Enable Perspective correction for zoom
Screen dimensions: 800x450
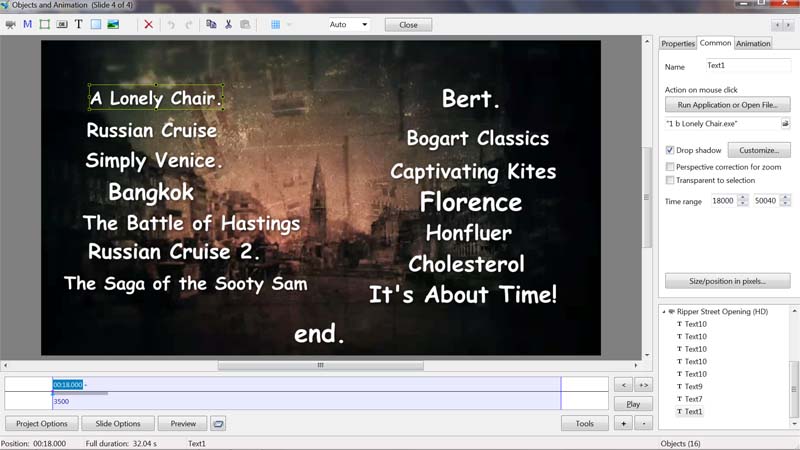[670, 167]
